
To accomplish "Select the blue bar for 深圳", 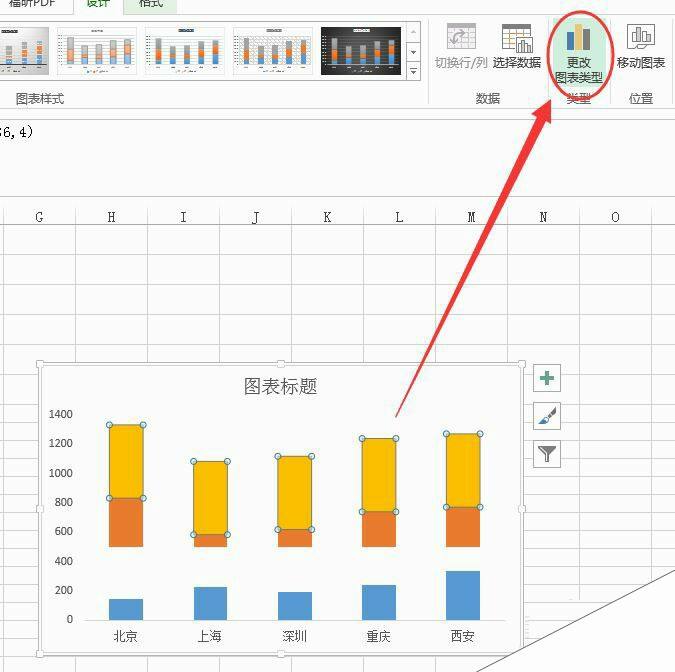I will [x=295, y=606].
